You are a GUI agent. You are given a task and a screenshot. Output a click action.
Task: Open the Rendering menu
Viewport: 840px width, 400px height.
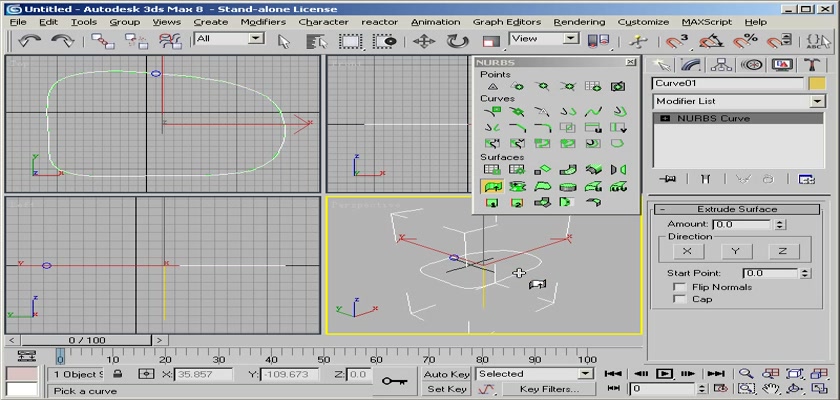pyautogui.click(x=579, y=22)
